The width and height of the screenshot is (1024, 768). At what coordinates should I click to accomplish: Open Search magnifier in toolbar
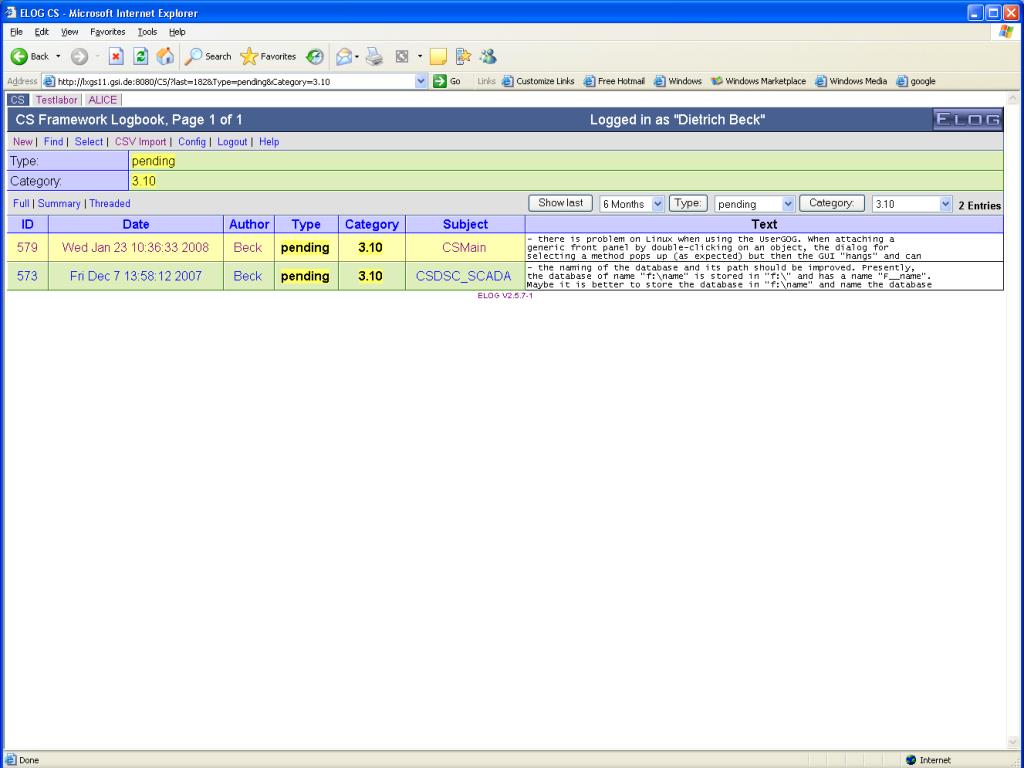coord(208,57)
